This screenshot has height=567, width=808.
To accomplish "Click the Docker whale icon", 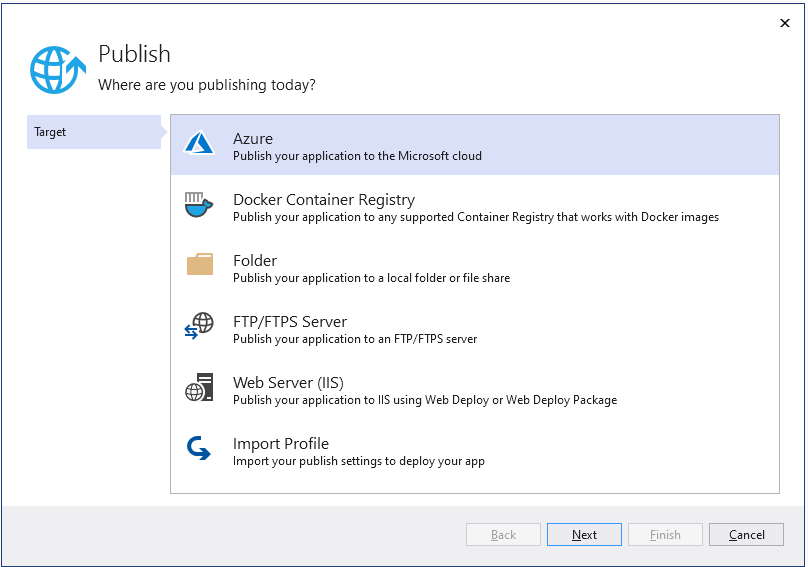I will 200,206.
